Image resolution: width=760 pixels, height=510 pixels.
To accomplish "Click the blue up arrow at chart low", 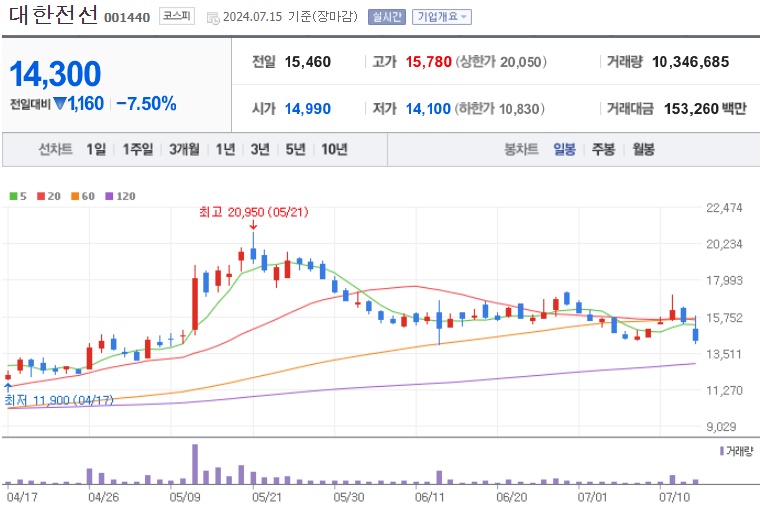I will tap(8, 387).
